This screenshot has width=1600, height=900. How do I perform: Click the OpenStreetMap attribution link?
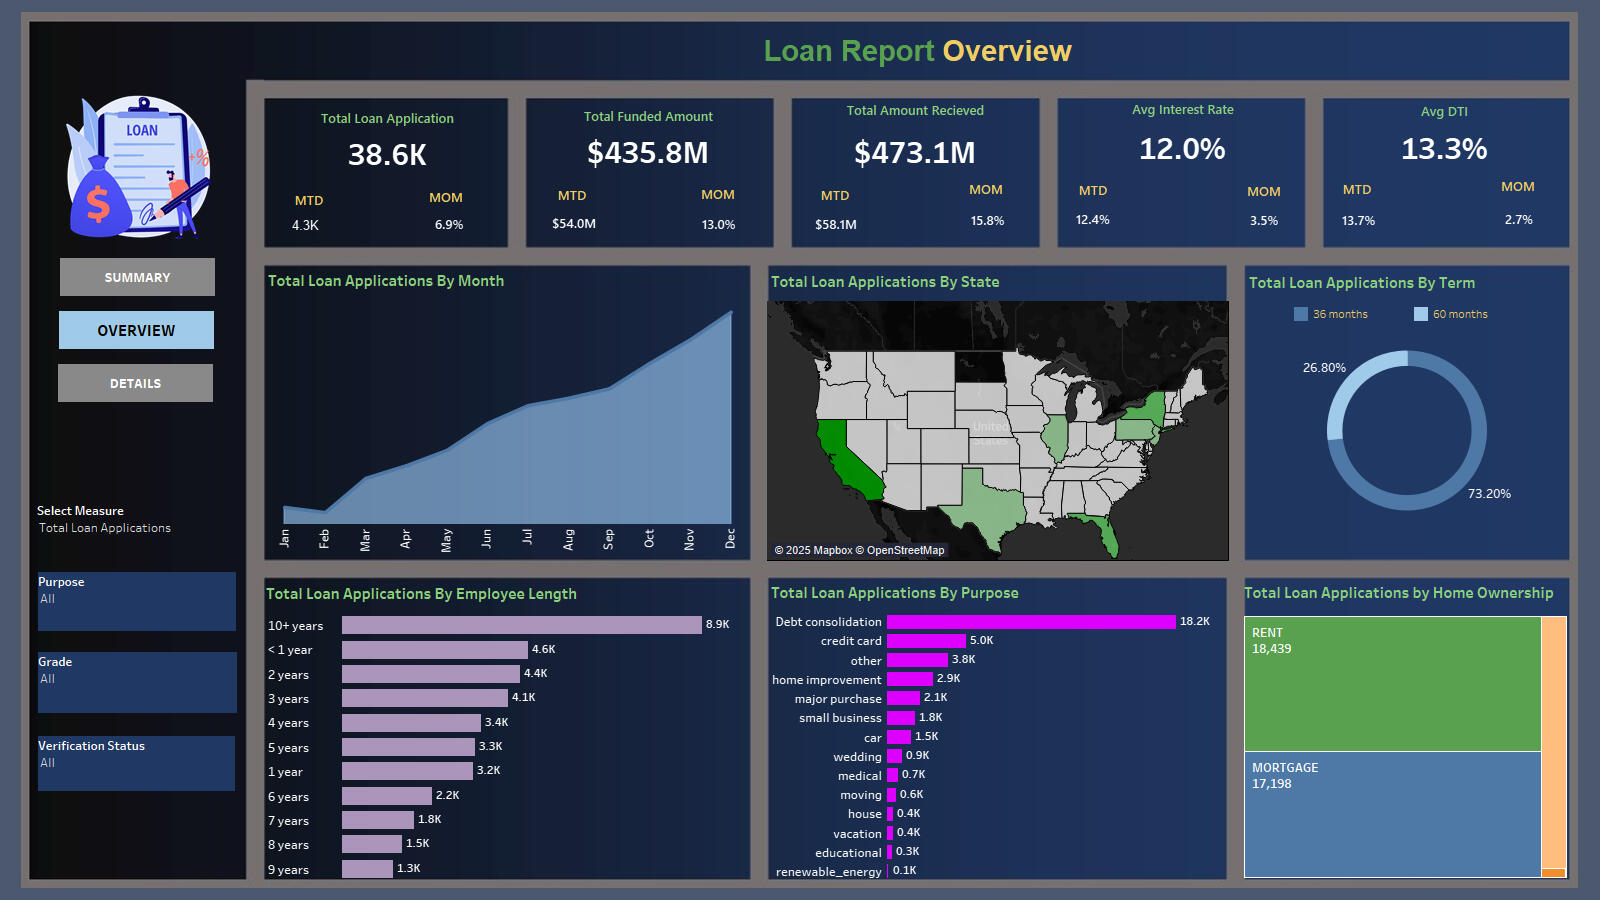(x=905, y=550)
